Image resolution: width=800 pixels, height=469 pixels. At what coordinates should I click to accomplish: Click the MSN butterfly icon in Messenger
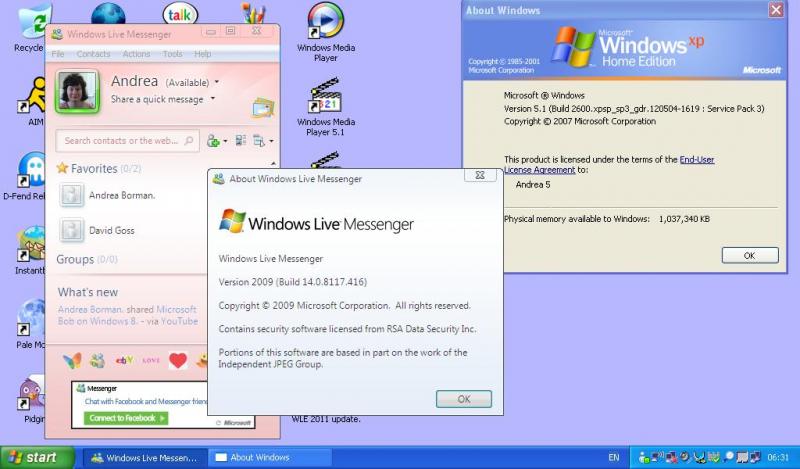click(72, 361)
